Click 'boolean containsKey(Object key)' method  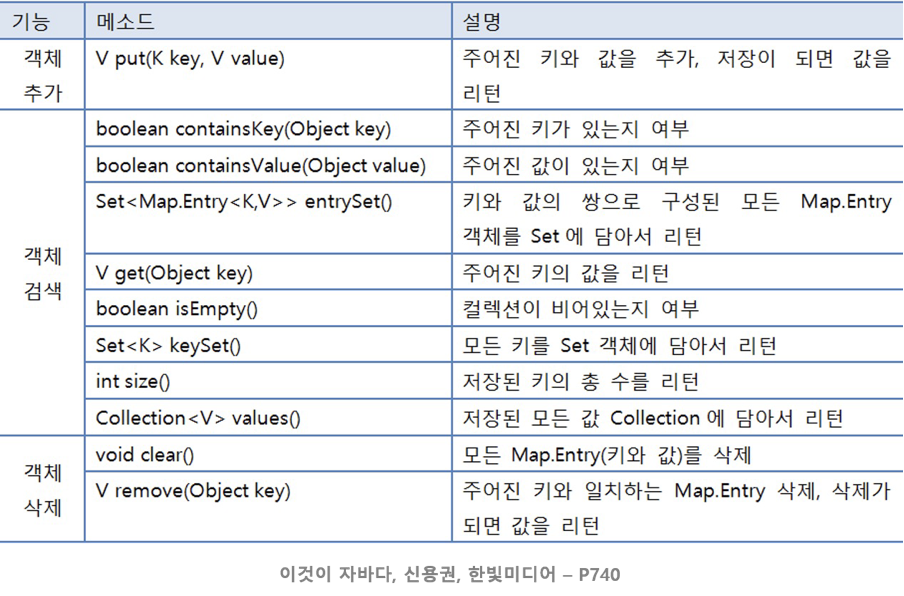(243, 129)
